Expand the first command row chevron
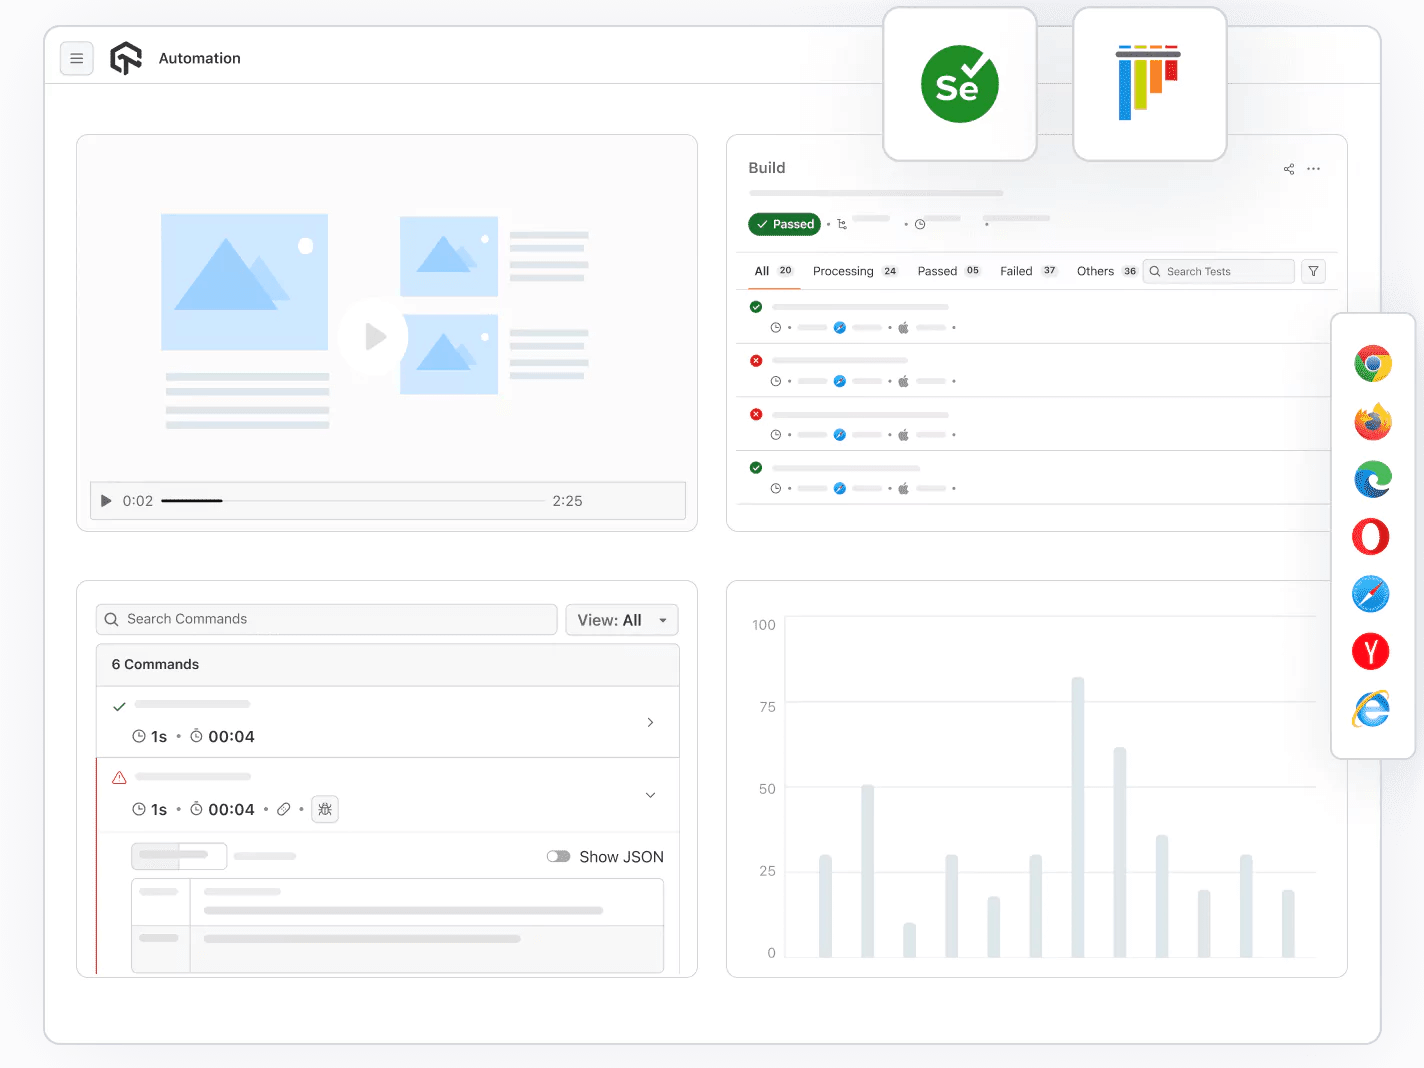Screen dimensions: 1424x1068 coord(650,722)
